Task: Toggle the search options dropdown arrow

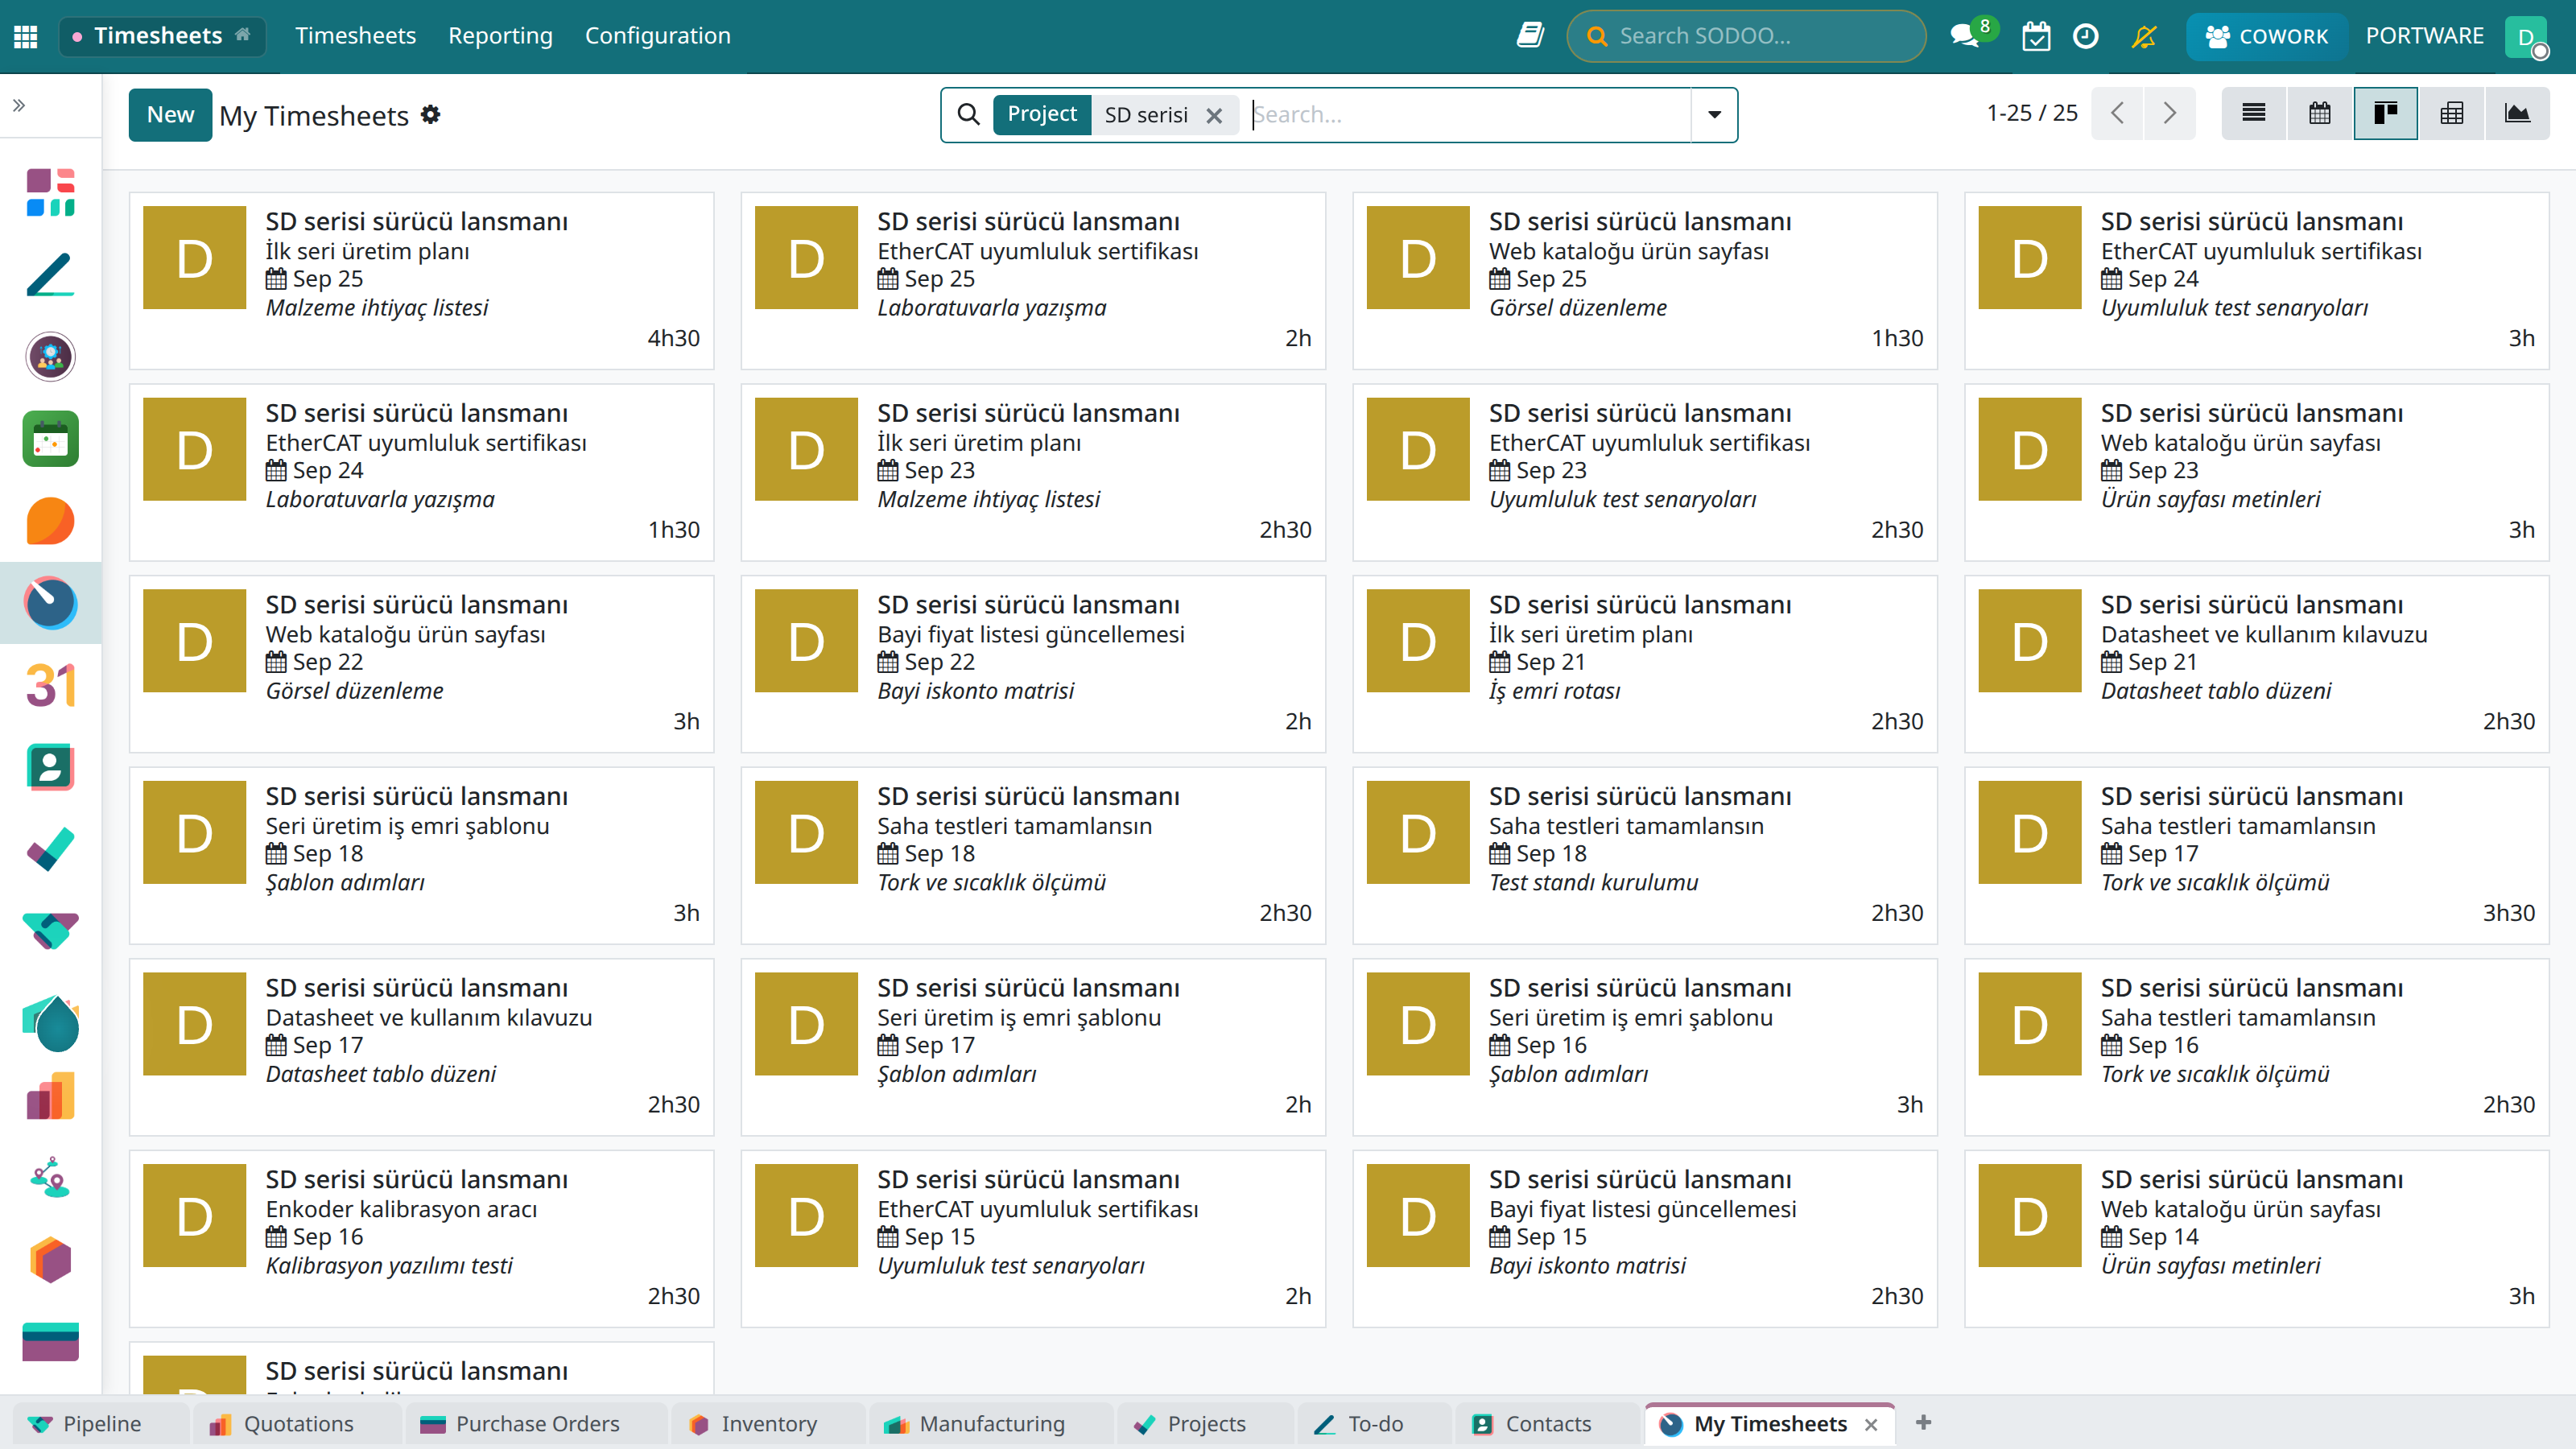Action: click(1714, 114)
